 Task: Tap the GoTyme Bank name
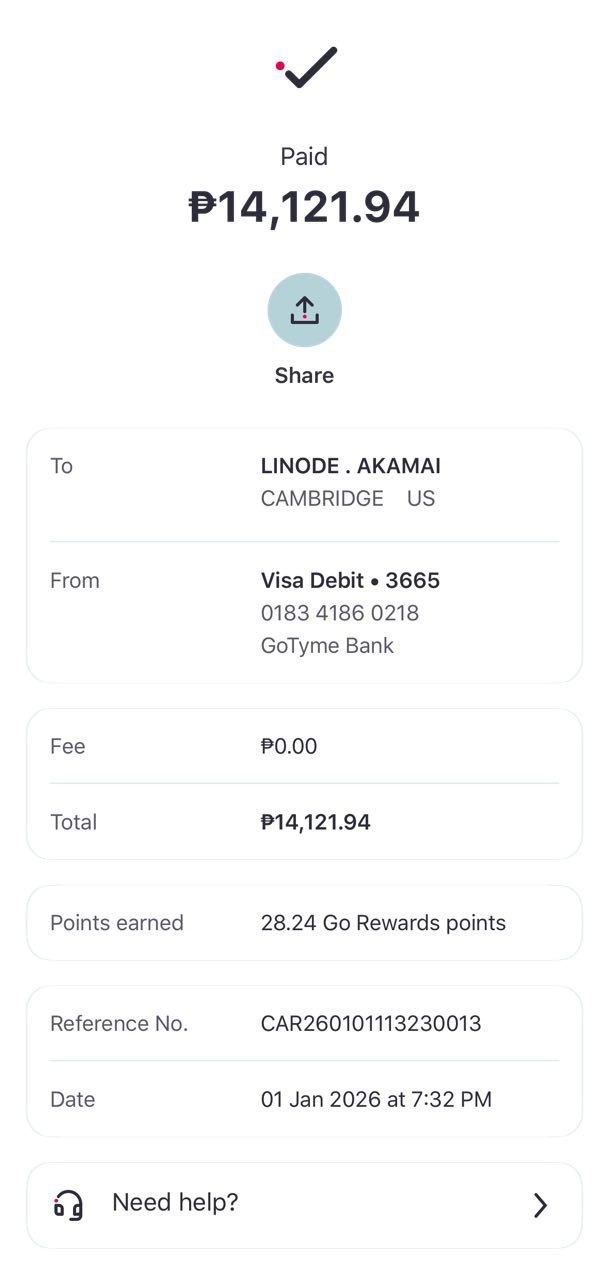(x=327, y=645)
